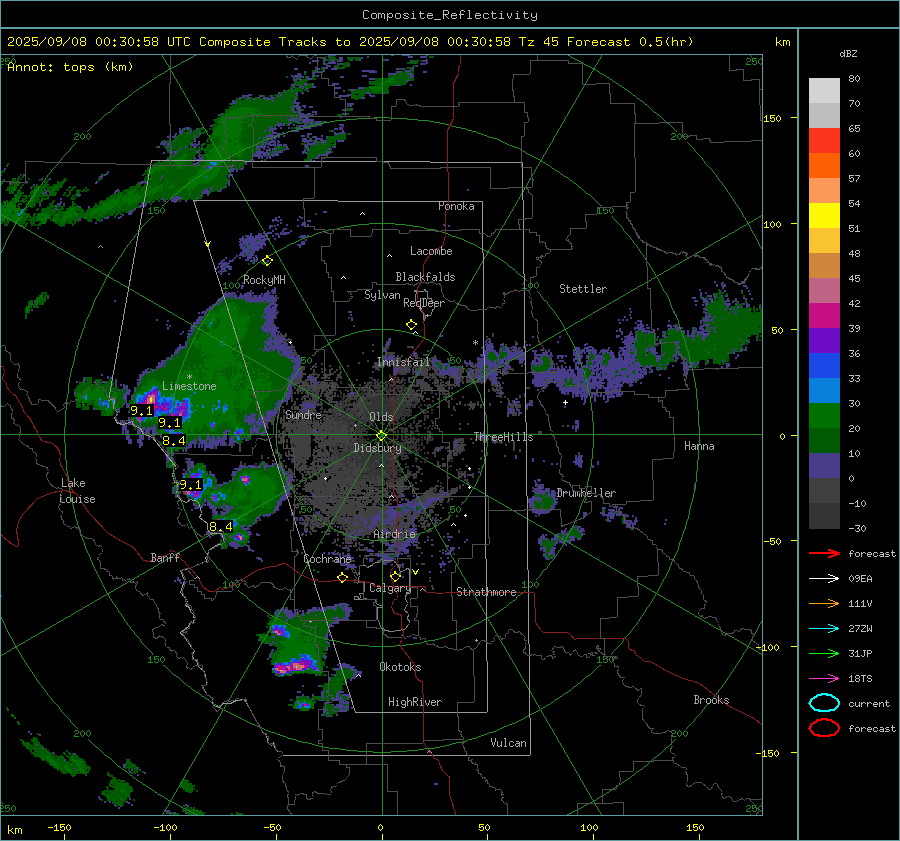Click the ThreeHills label
This screenshot has height=841, width=900.
point(503,437)
